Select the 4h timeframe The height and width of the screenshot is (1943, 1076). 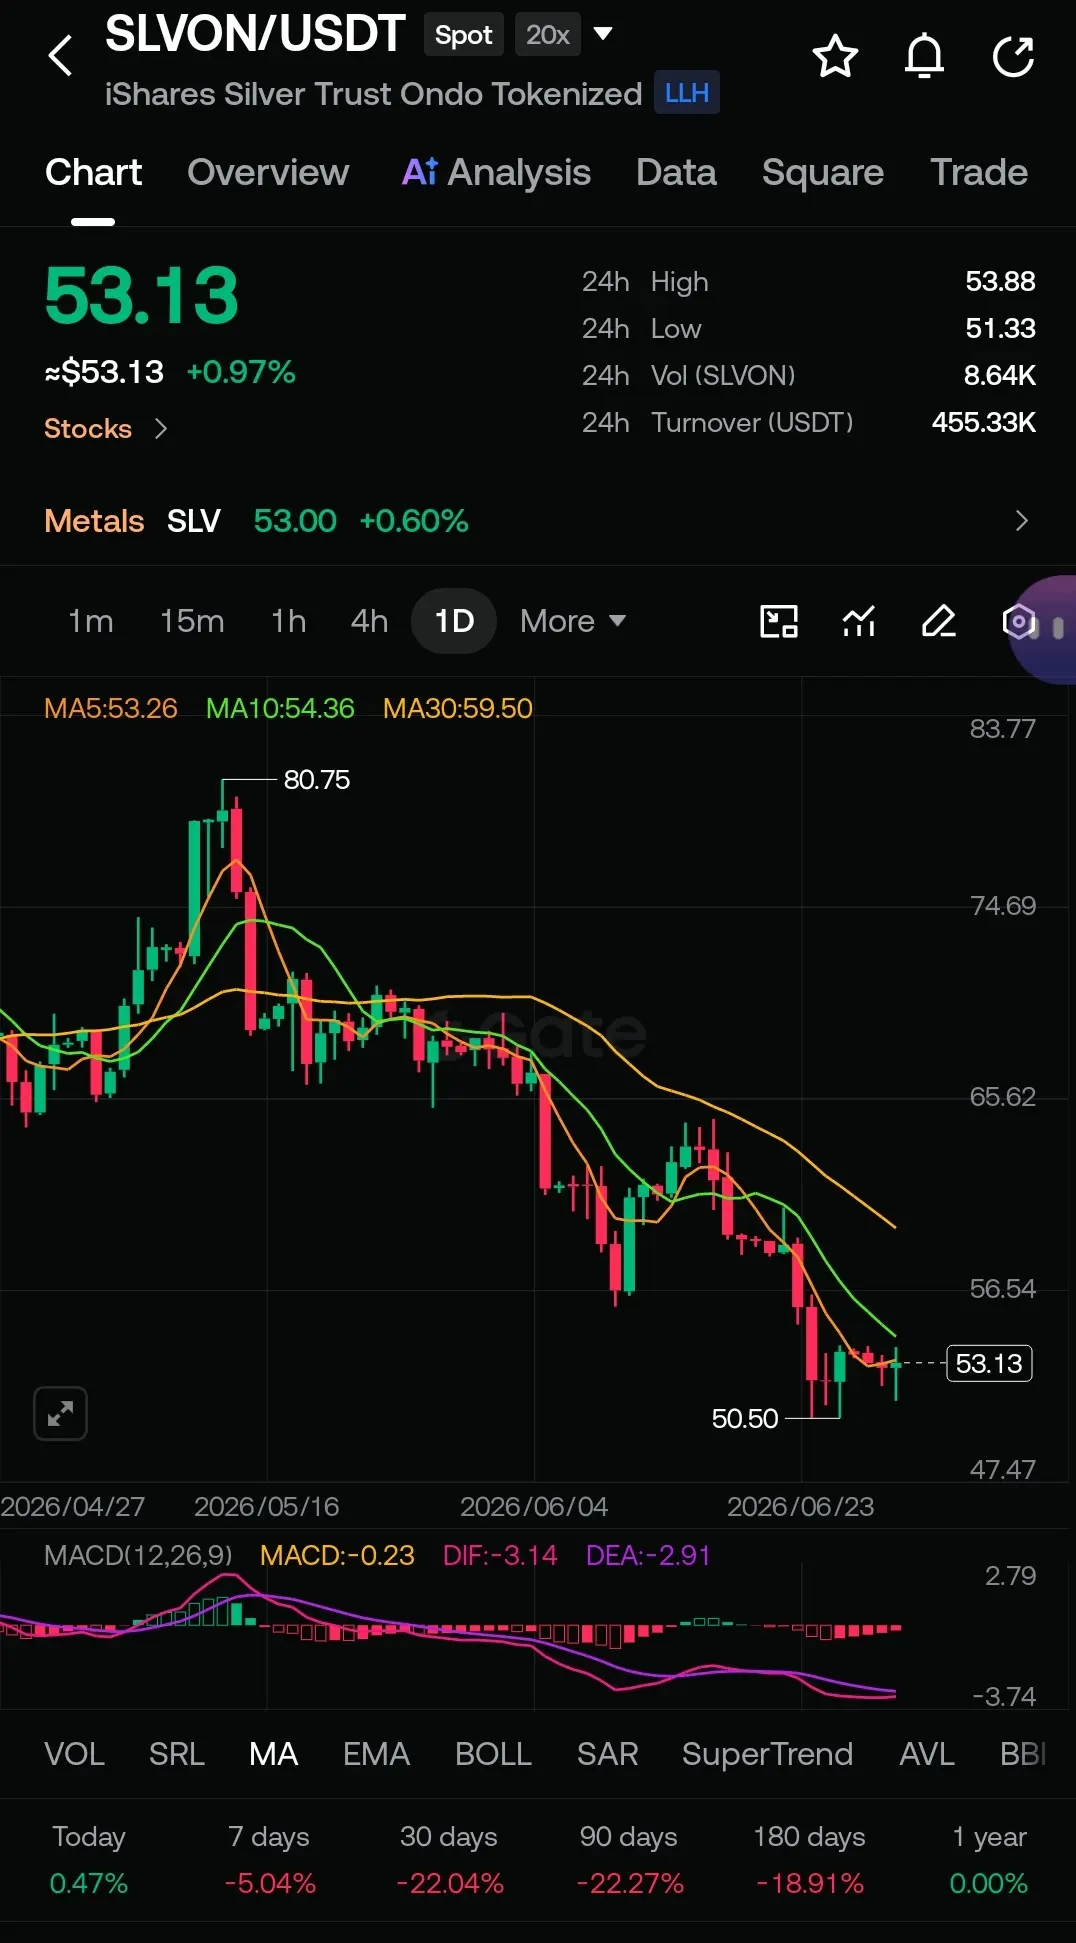pyautogui.click(x=369, y=621)
